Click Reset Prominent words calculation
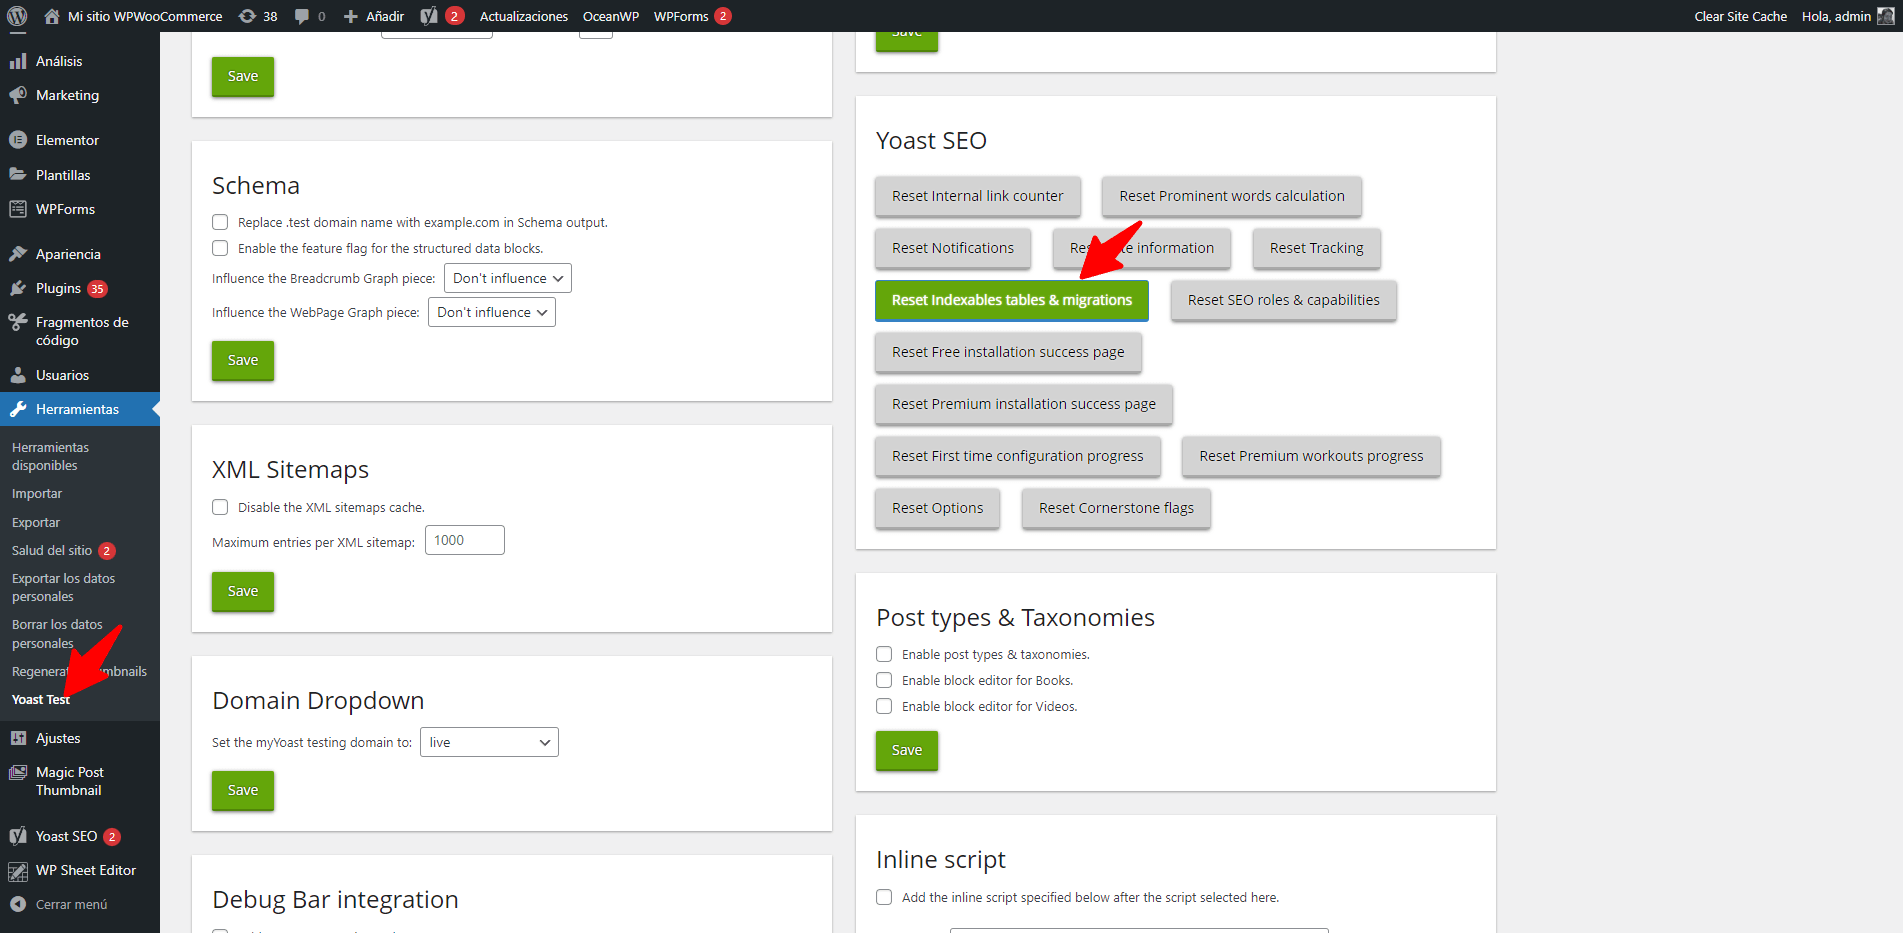1903x933 pixels. (x=1232, y=196)
